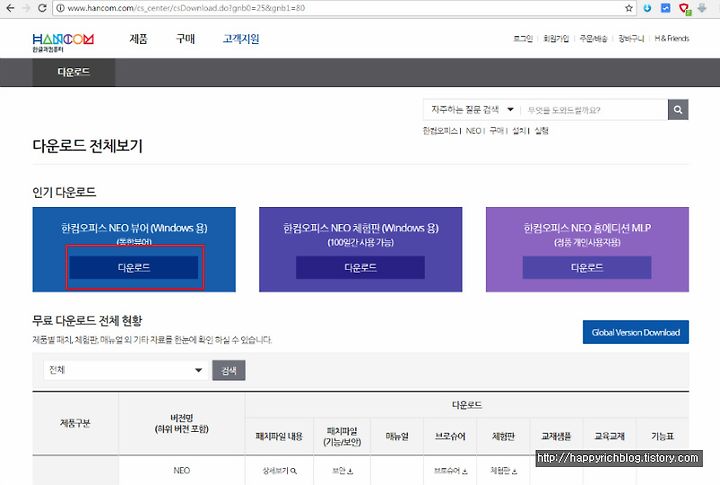Select the 다운로드 sub-navigation tab

pyautogui.click(x=73, y=72)
